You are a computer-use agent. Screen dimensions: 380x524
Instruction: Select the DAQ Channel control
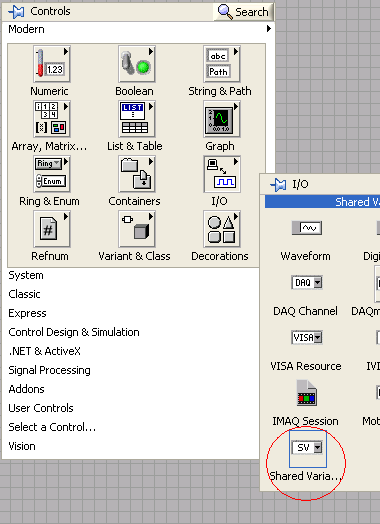[307, 283]
